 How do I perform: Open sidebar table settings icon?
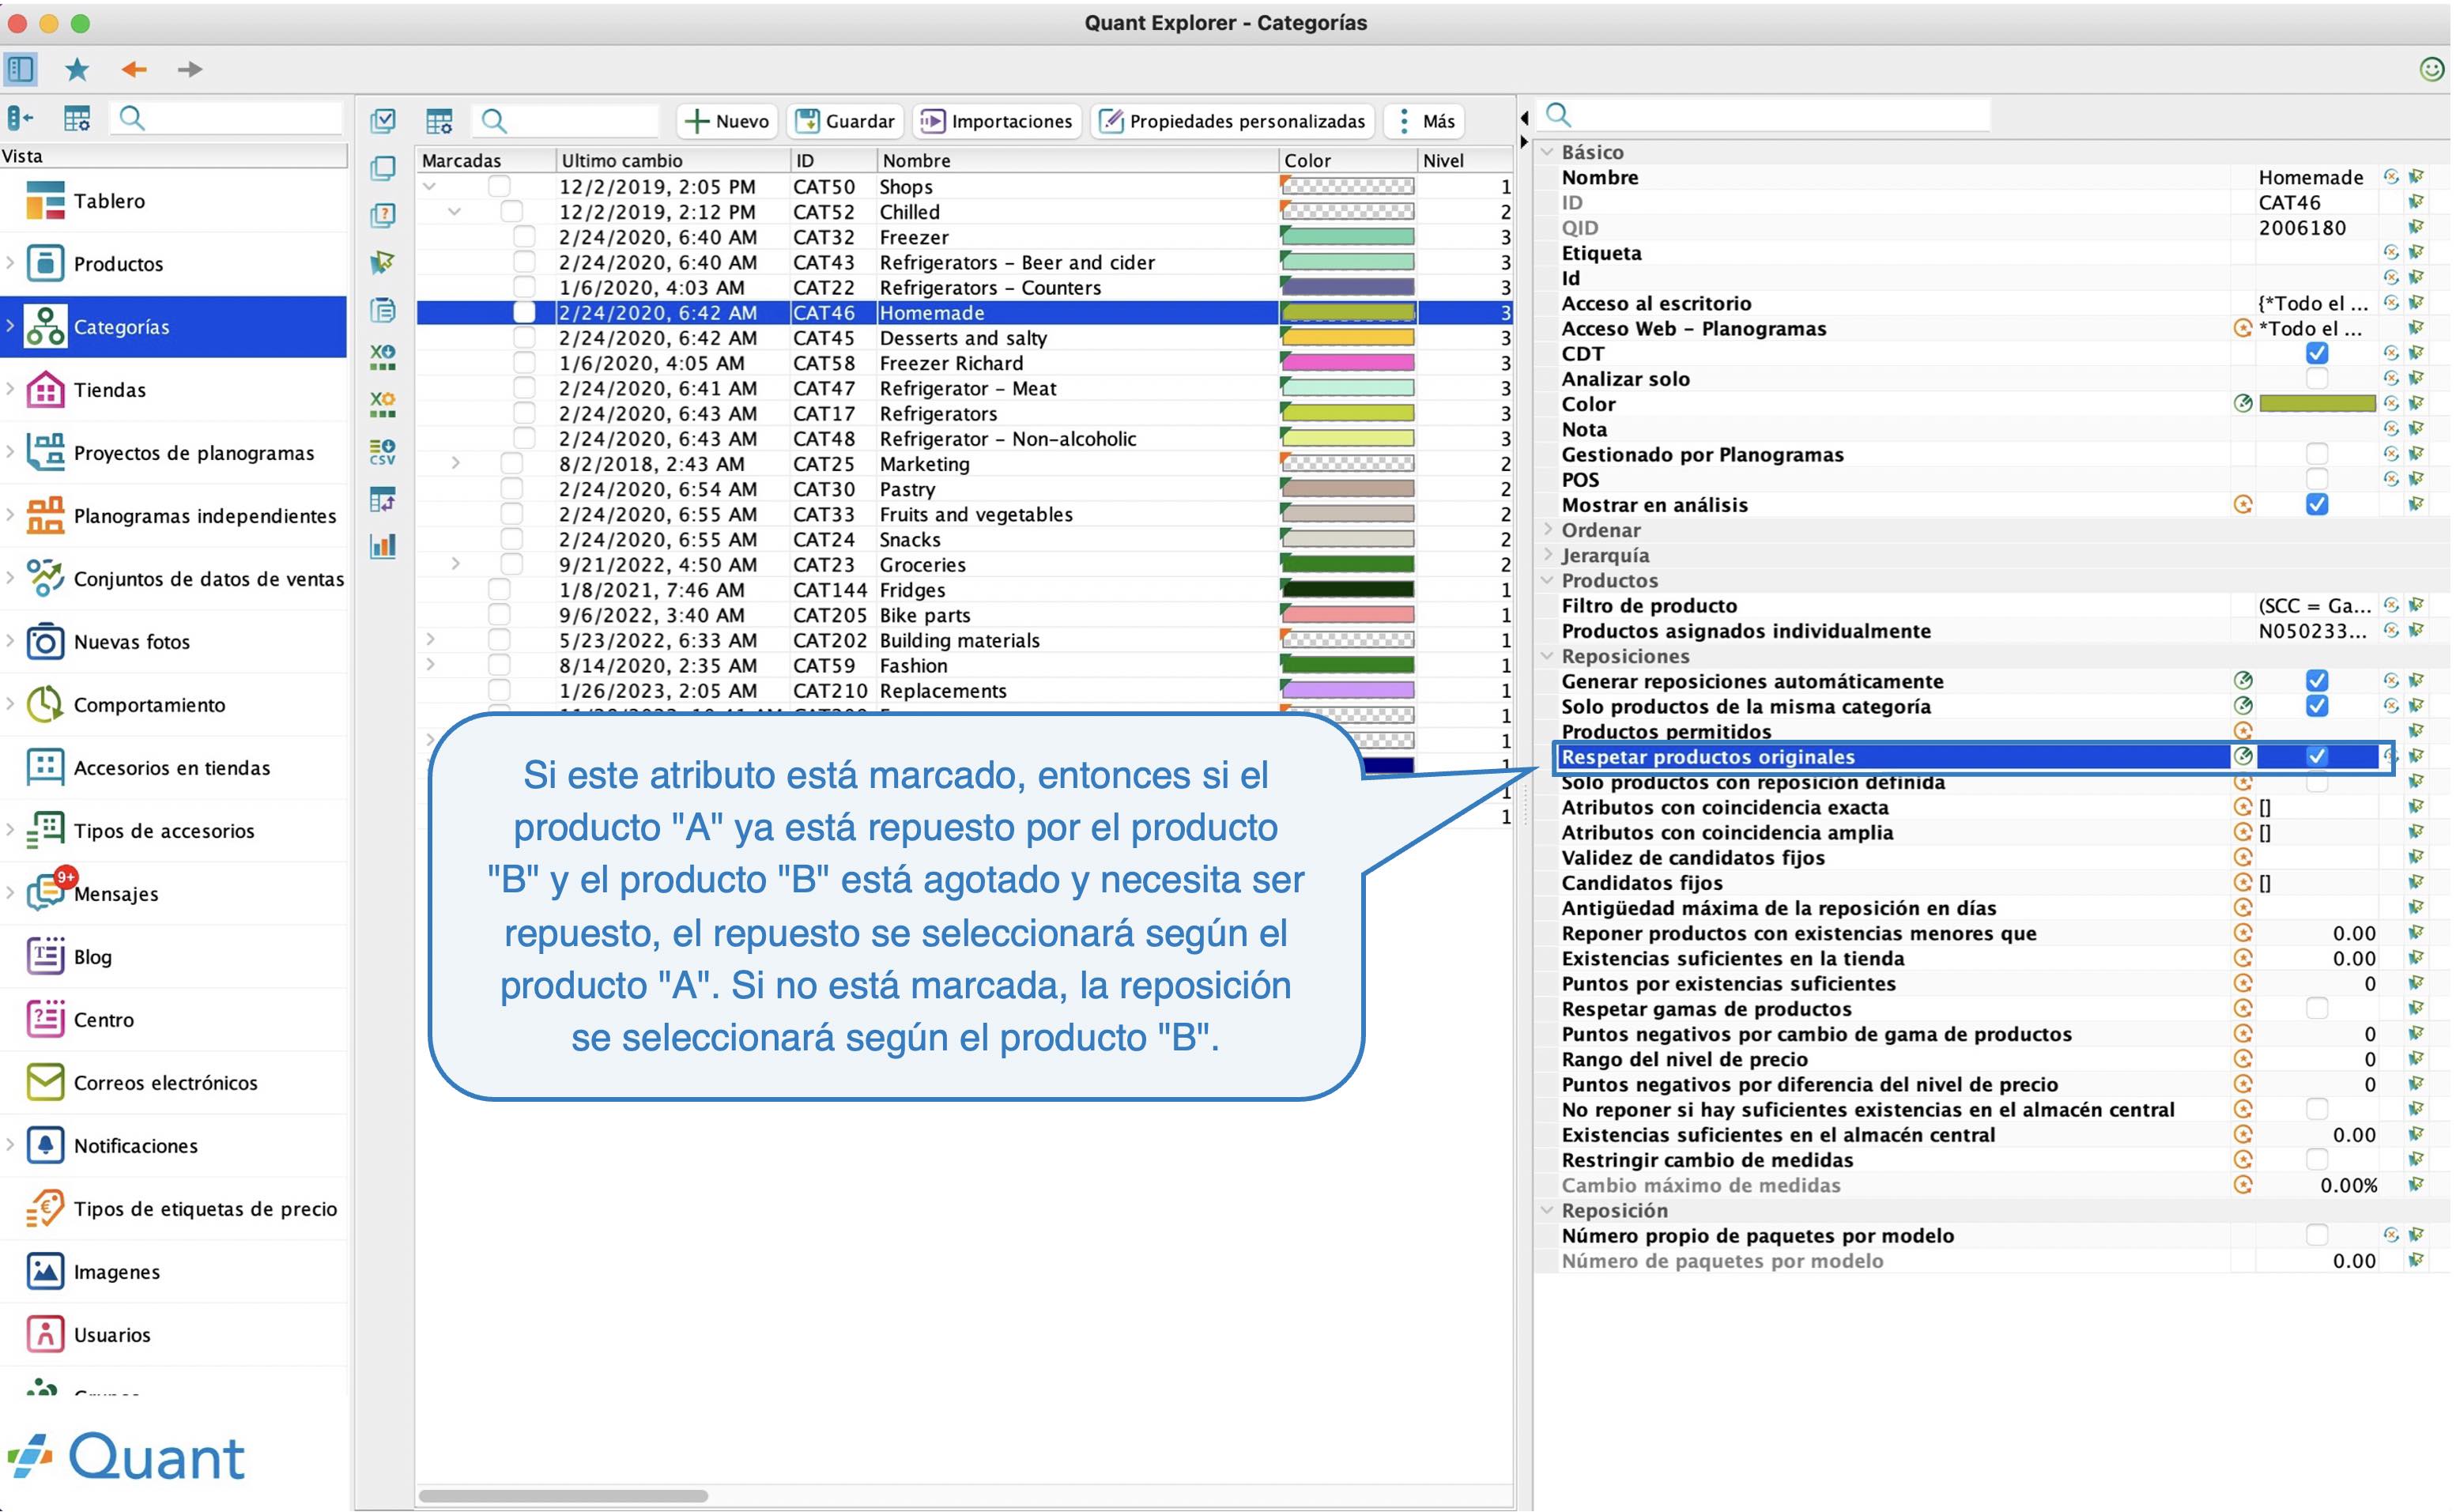pos(77,119)
